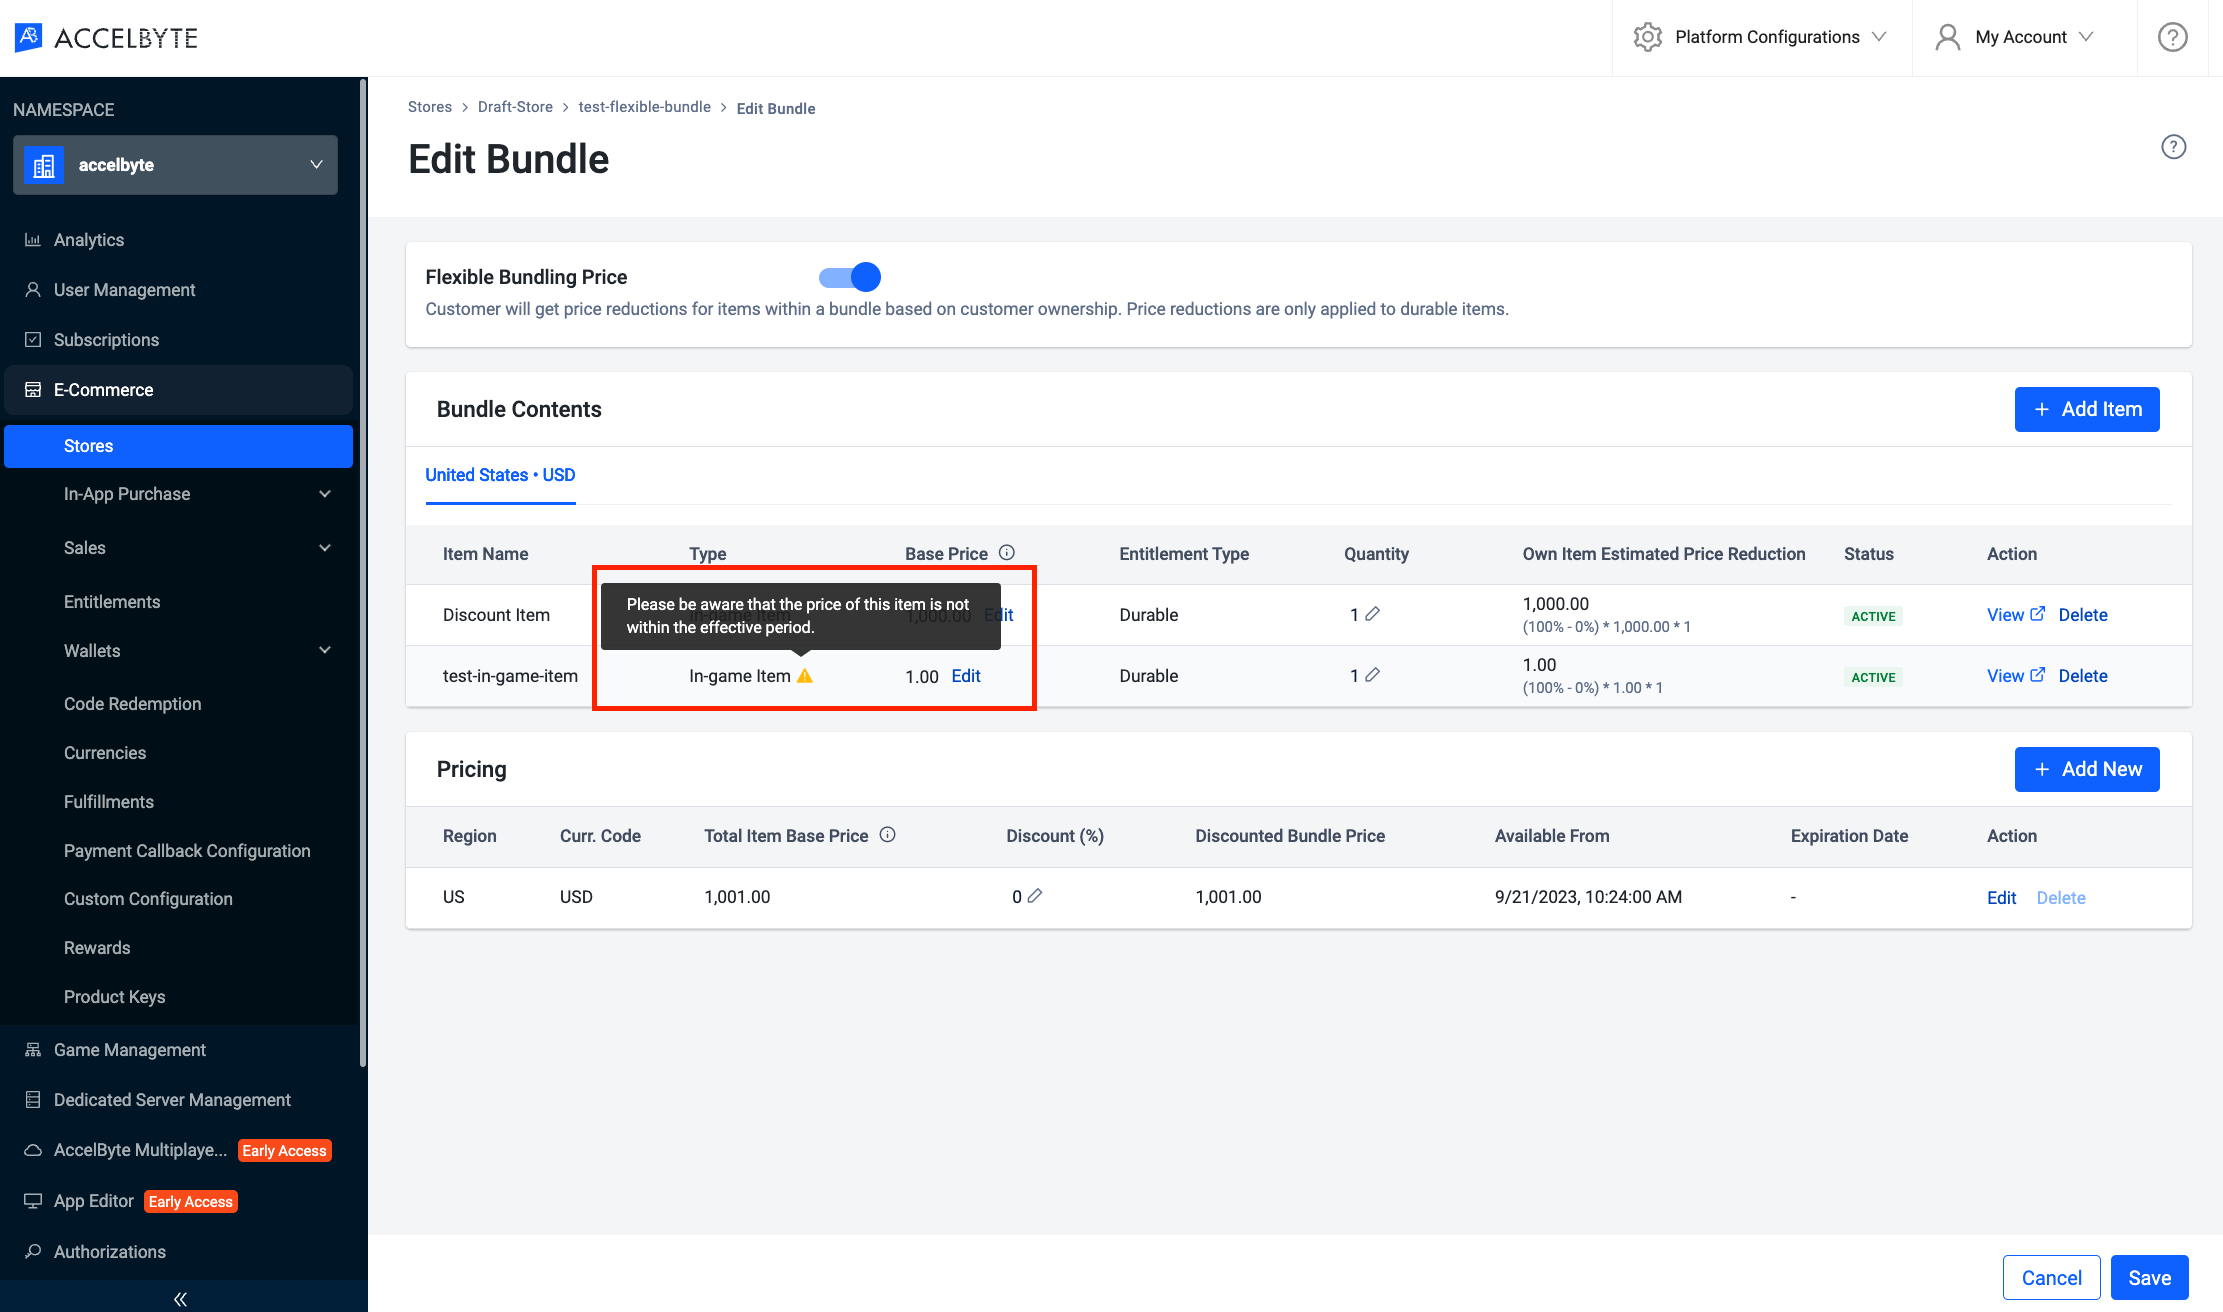Image resolution: width=2223 pixels, height=1312 pixels.
Task: Expand Wallets submenu chevron
Action: (x=325, y=650)
